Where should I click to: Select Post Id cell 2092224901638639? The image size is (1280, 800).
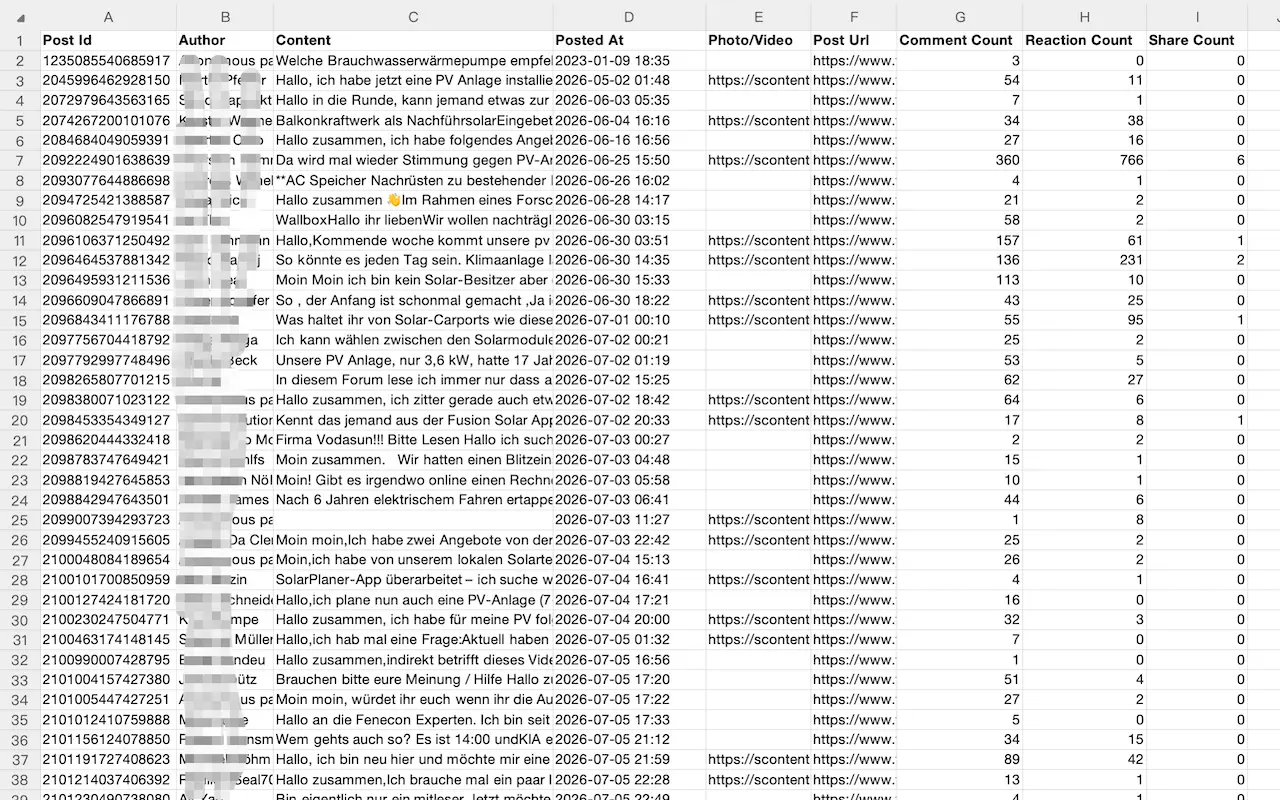click(x=108, y=160)
